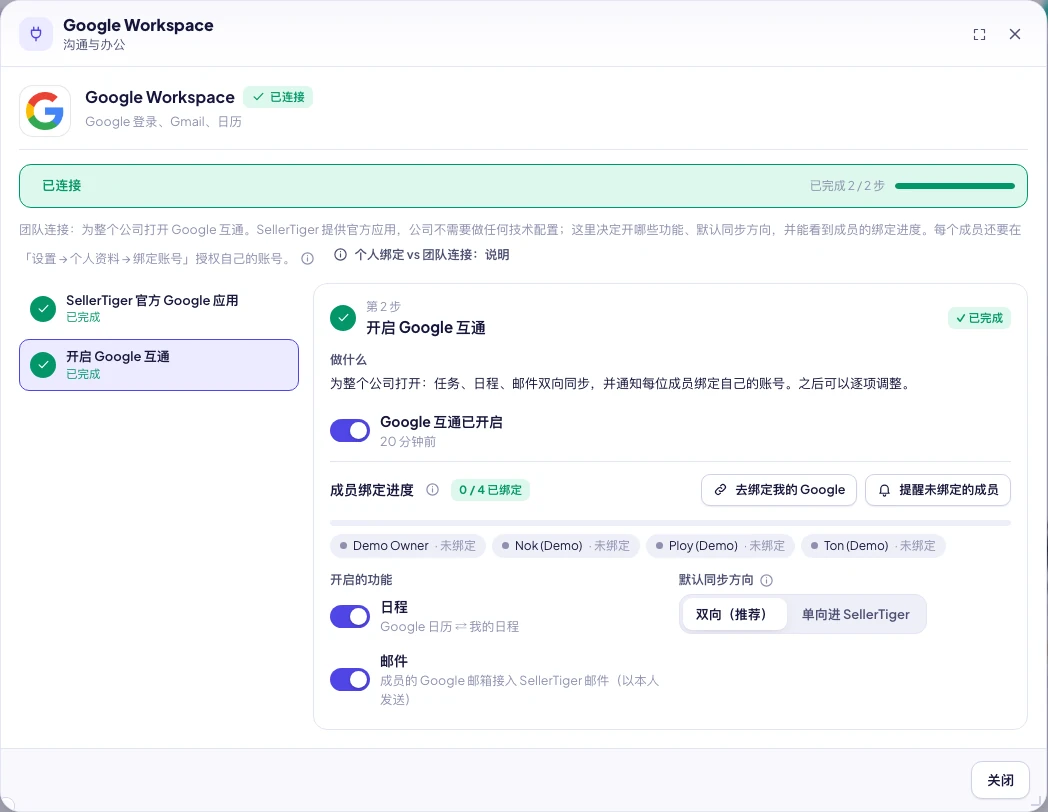The height and width of the screenshot is (812, 1048).
Task: Toggle the 邮件 sync switch
Action: (350, 680)
